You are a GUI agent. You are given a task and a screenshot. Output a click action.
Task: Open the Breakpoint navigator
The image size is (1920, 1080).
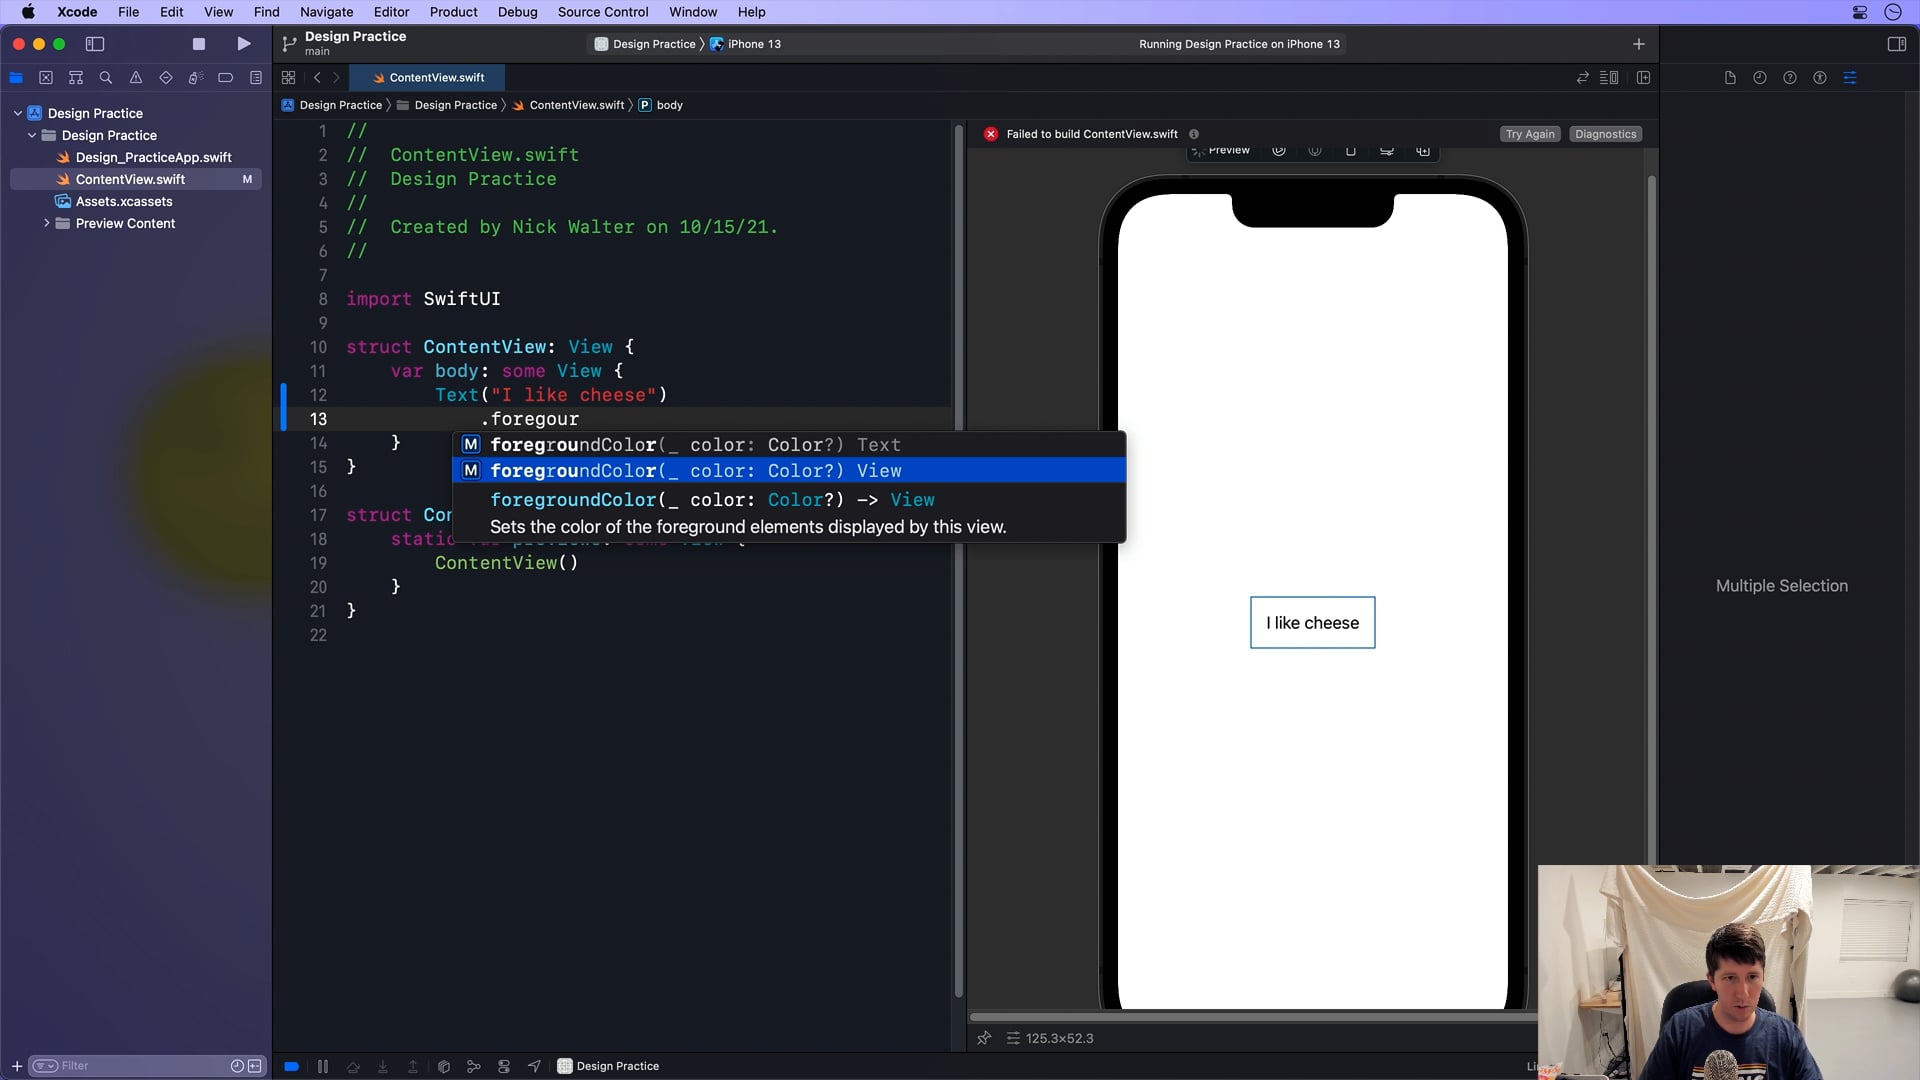(226, 78)
